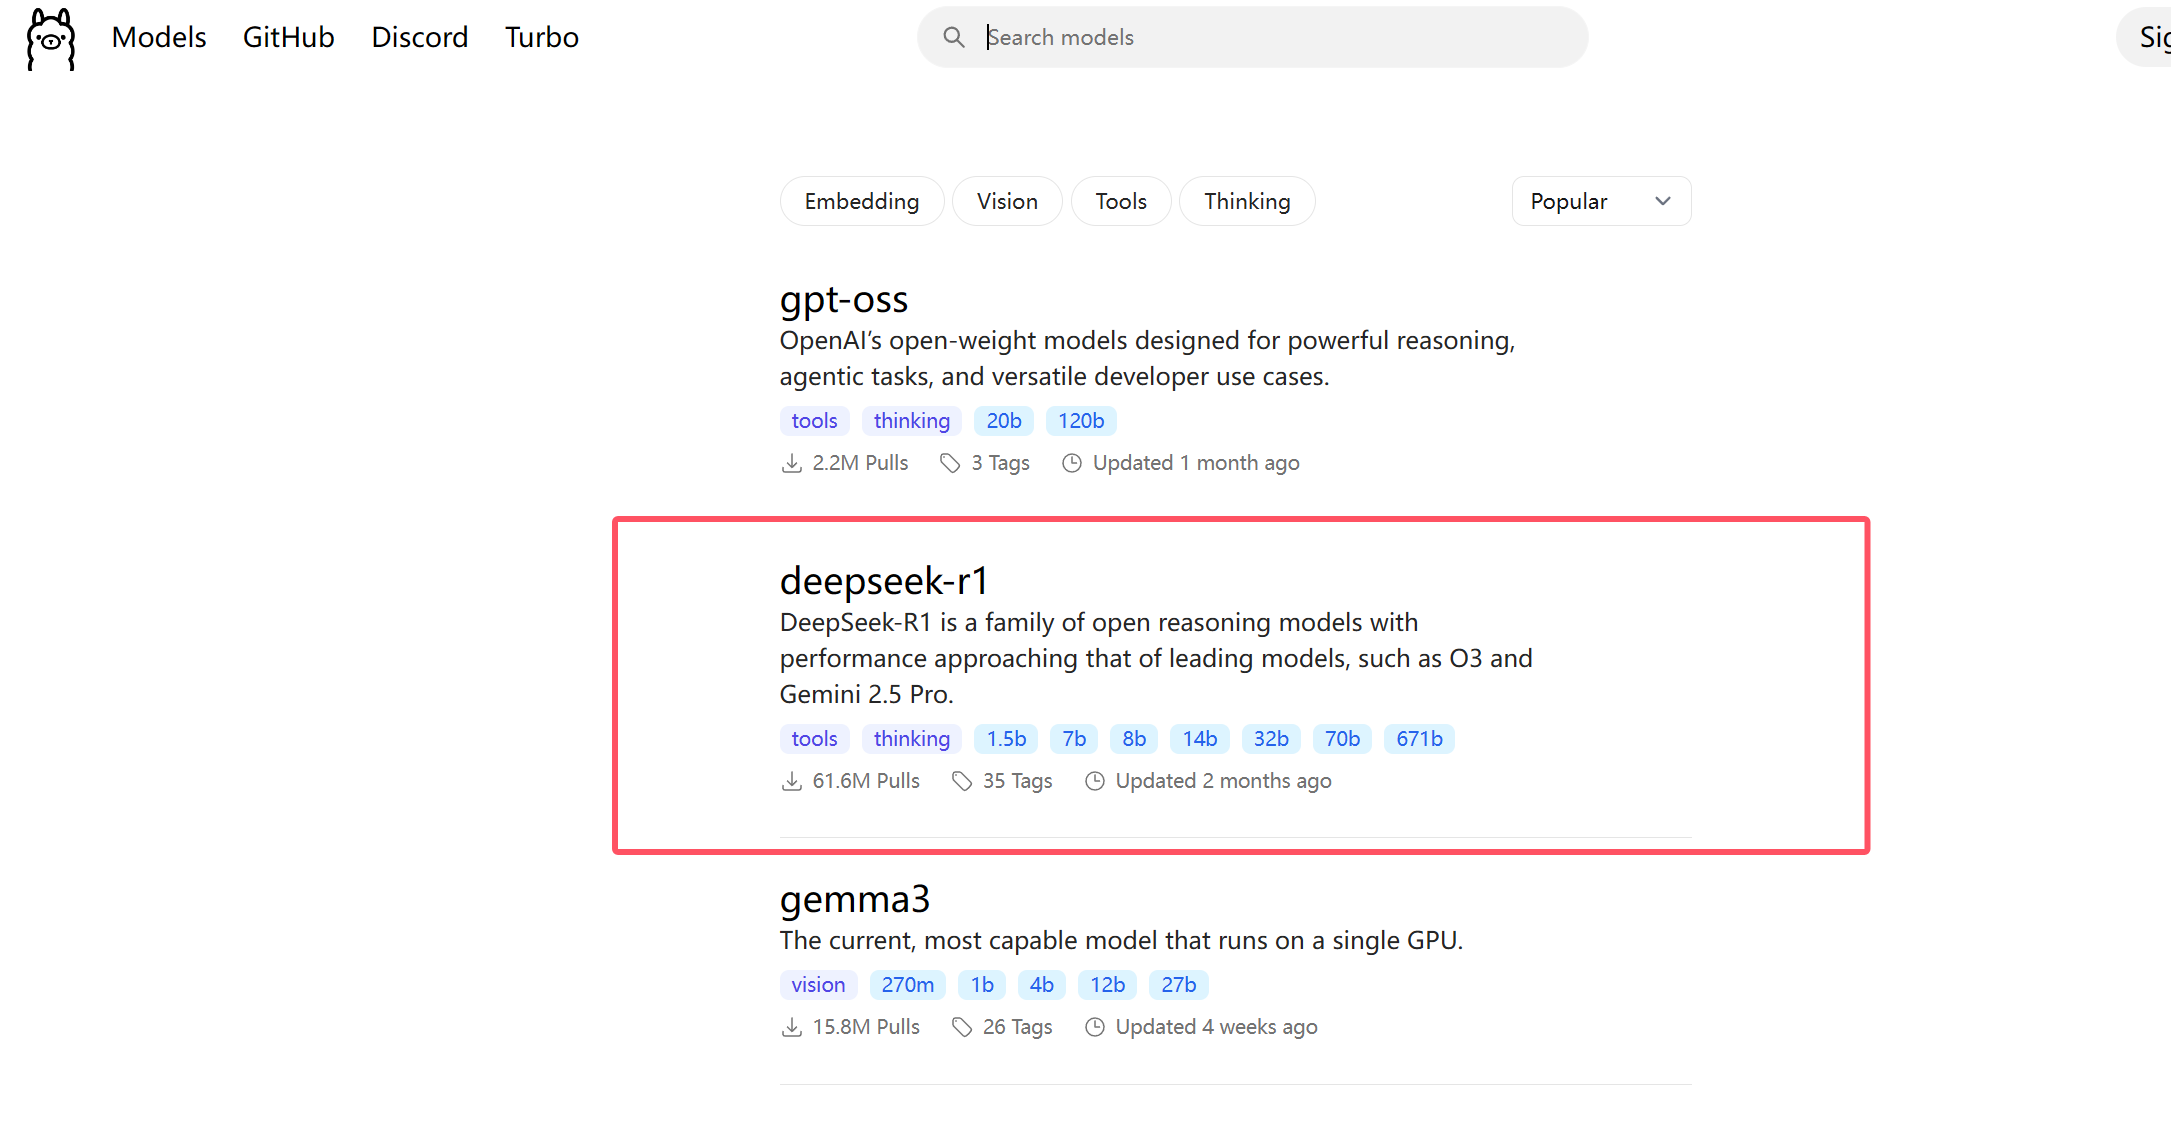Screen dimensions: 2171x1128
Task: Open the Turbo nav item
Action: (x=541, y=37)
